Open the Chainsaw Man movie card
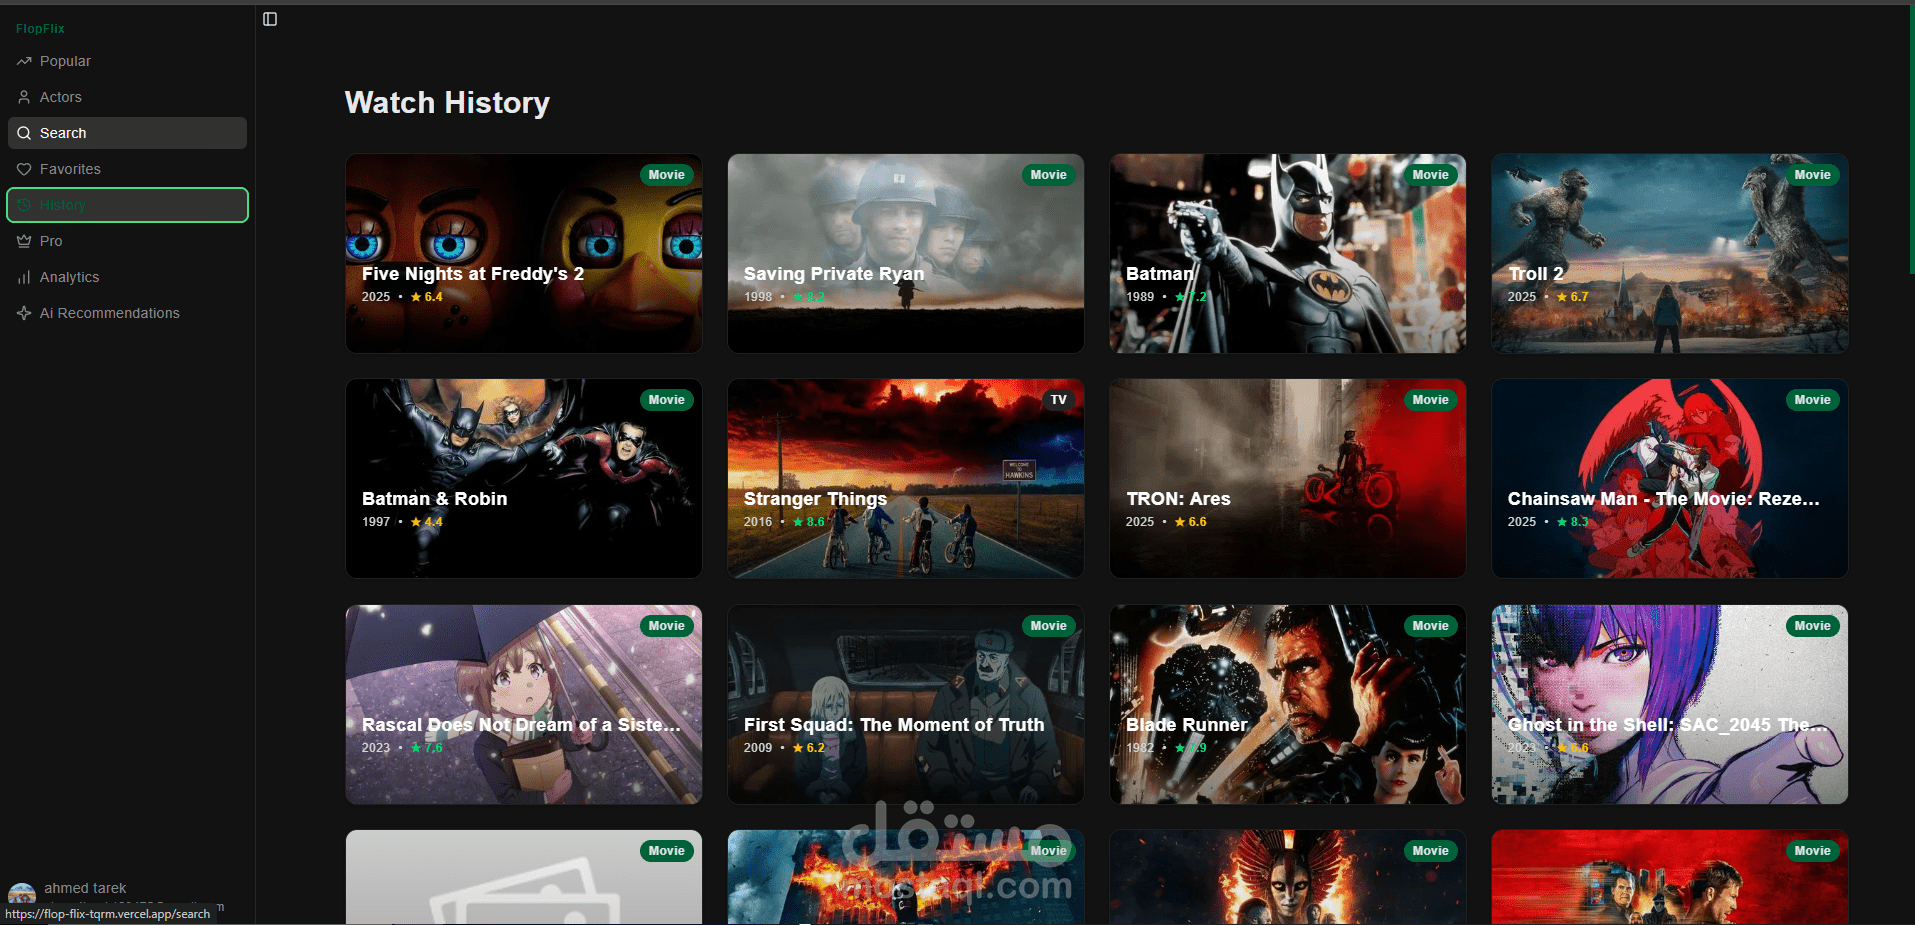Viewport: 1915px width, 925px height. [x=1670, y=478]
